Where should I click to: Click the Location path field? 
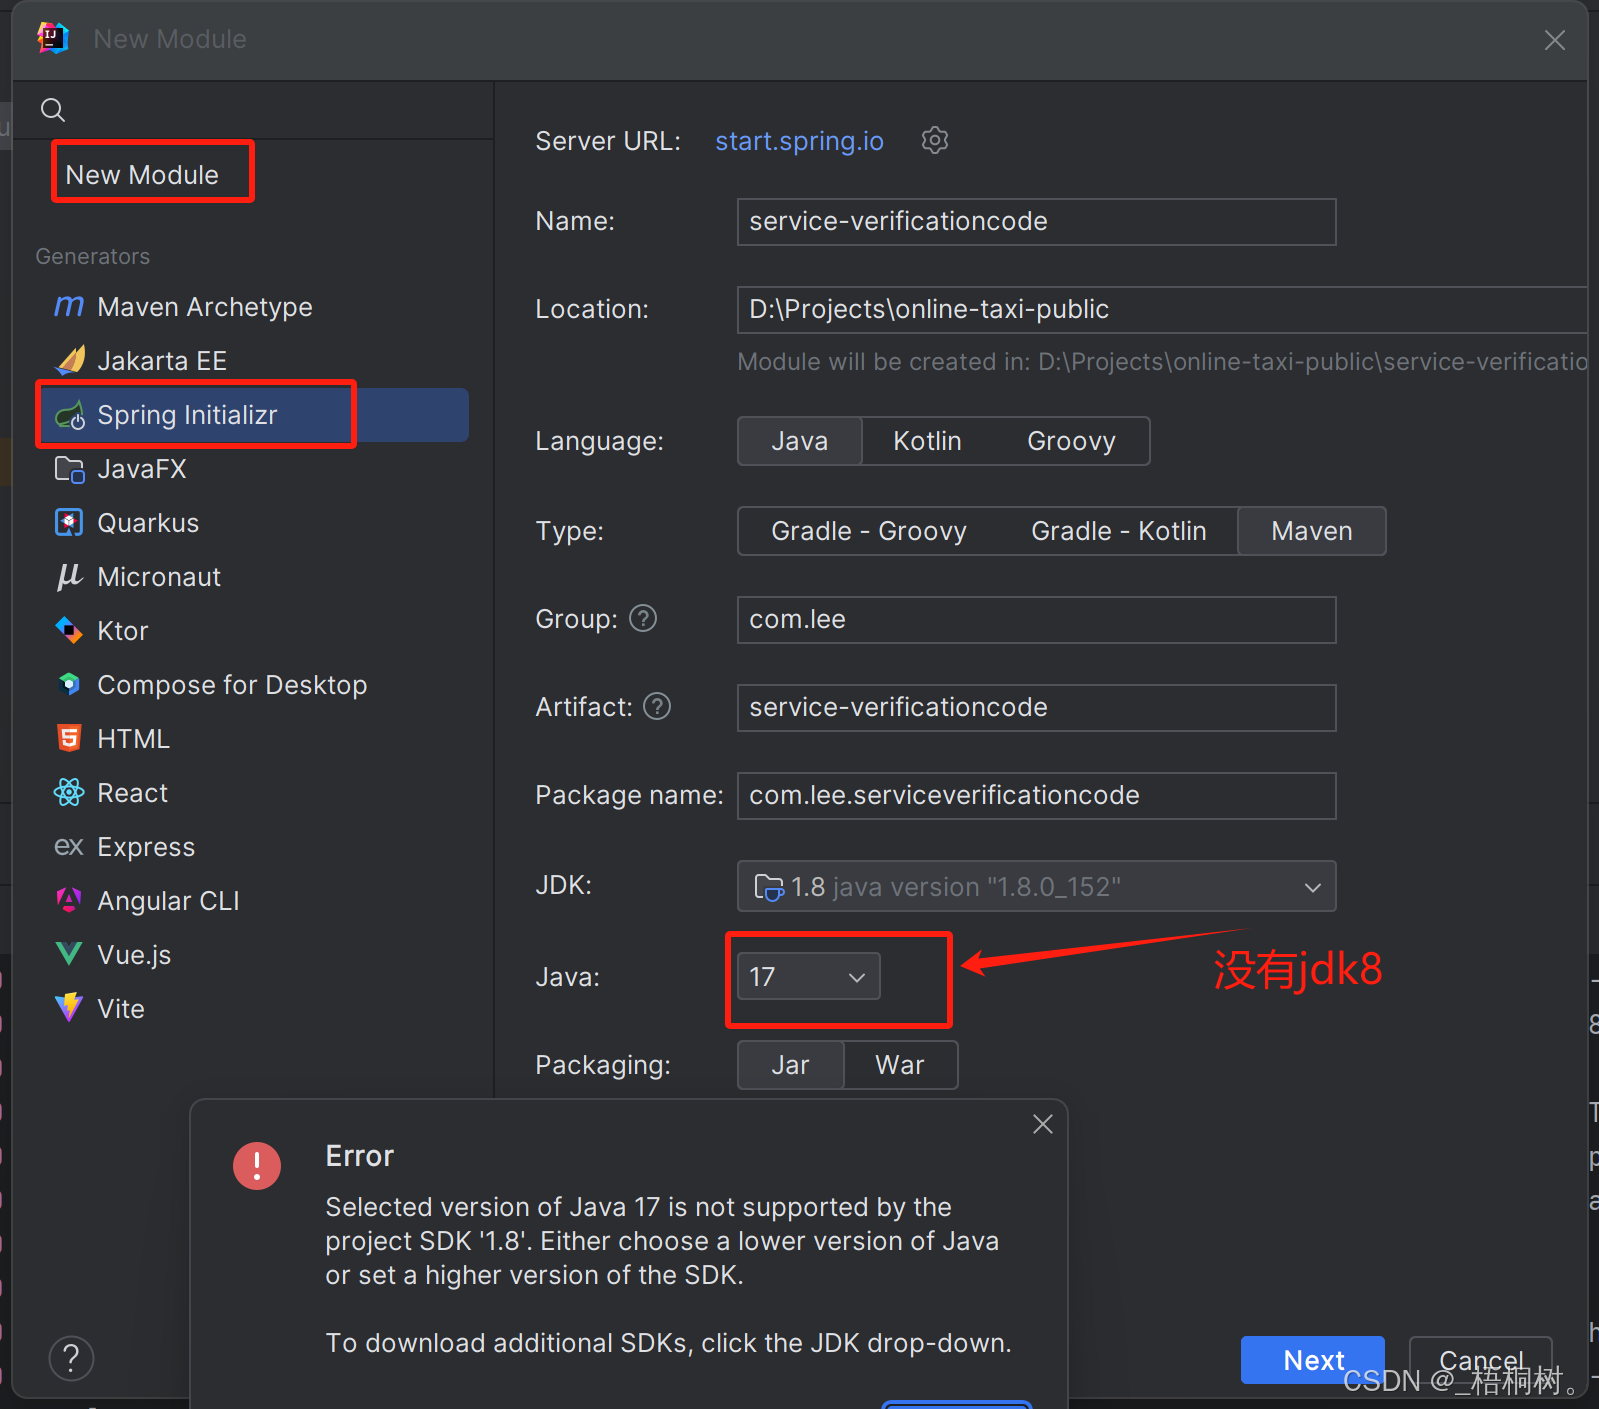point(1163,310)
